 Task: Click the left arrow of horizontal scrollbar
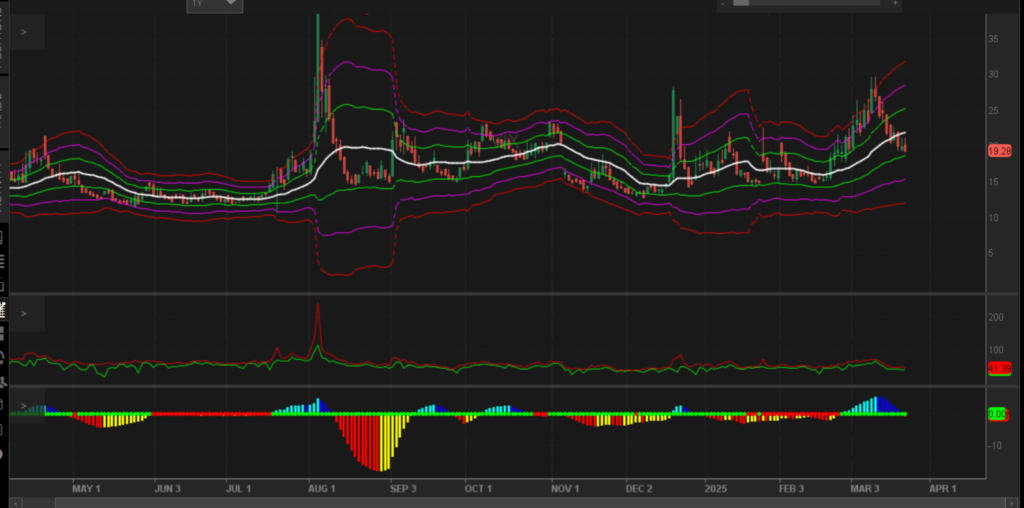click(x=16, y=502)
